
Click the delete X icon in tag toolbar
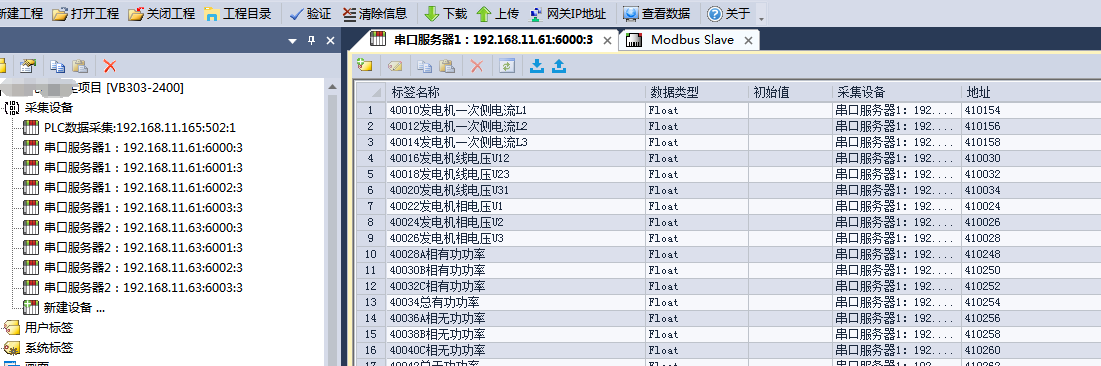(x=477, y=66)
